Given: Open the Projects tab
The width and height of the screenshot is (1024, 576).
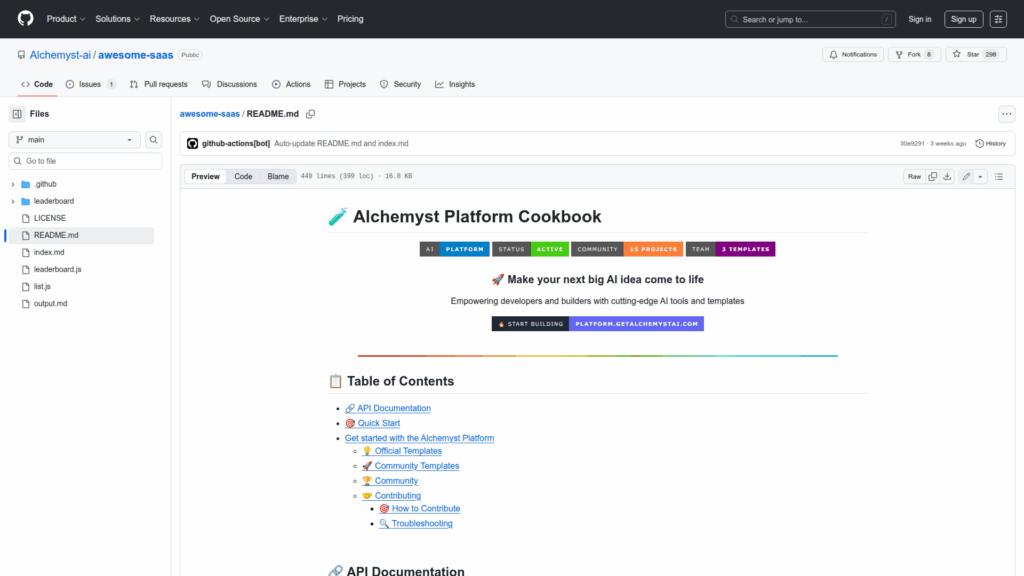Looking at the screenshot, I should [345, 84].
